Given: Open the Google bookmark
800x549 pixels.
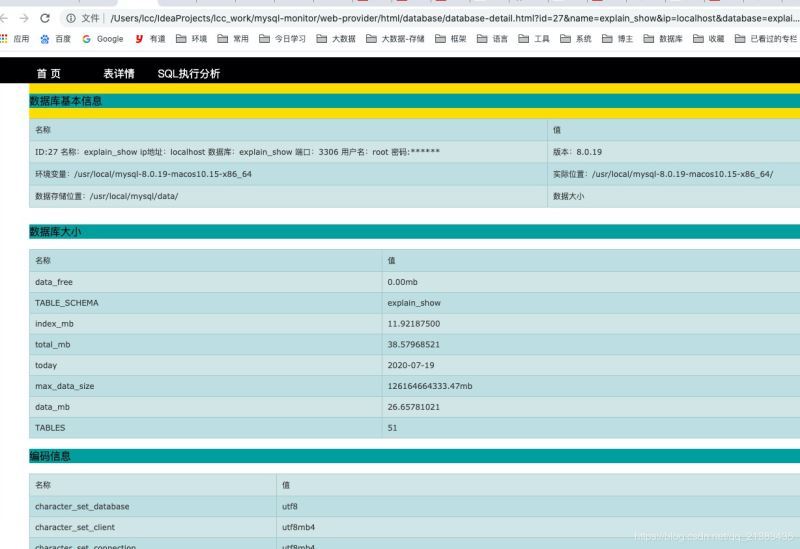Looking at the screenshot, I should click(103, 39).
